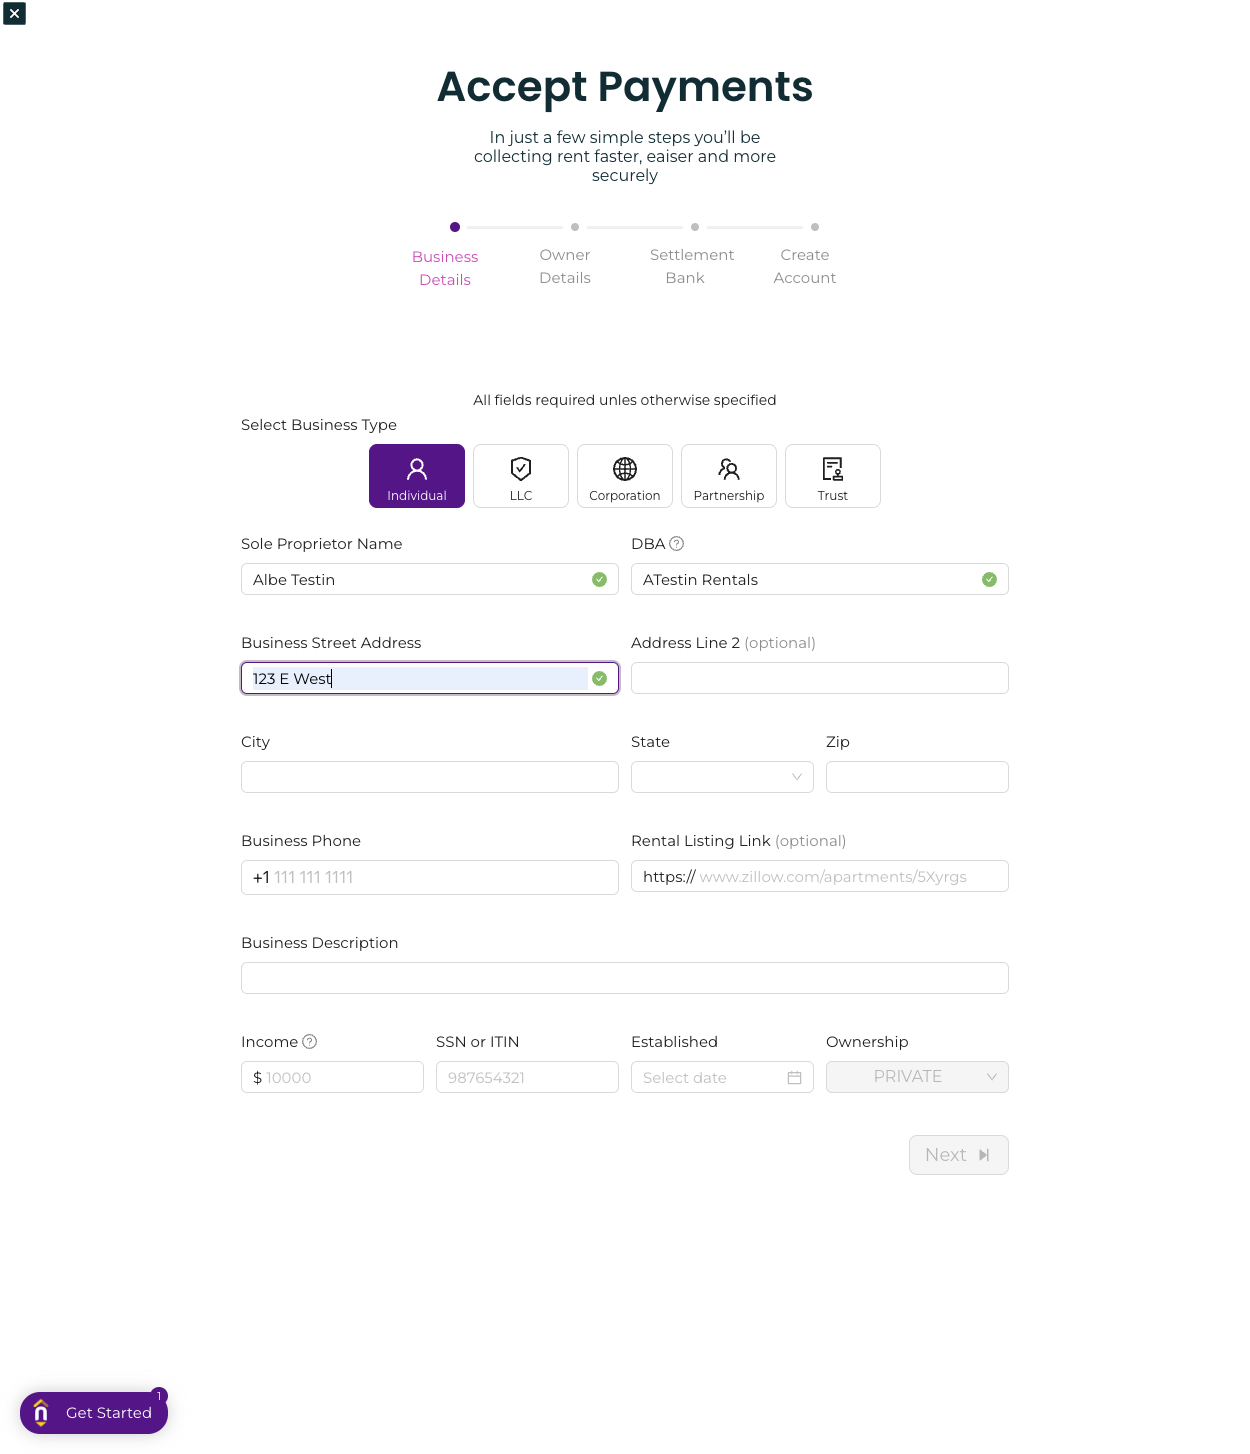
Task: Select LLC business type
Action: pos(521,476)
